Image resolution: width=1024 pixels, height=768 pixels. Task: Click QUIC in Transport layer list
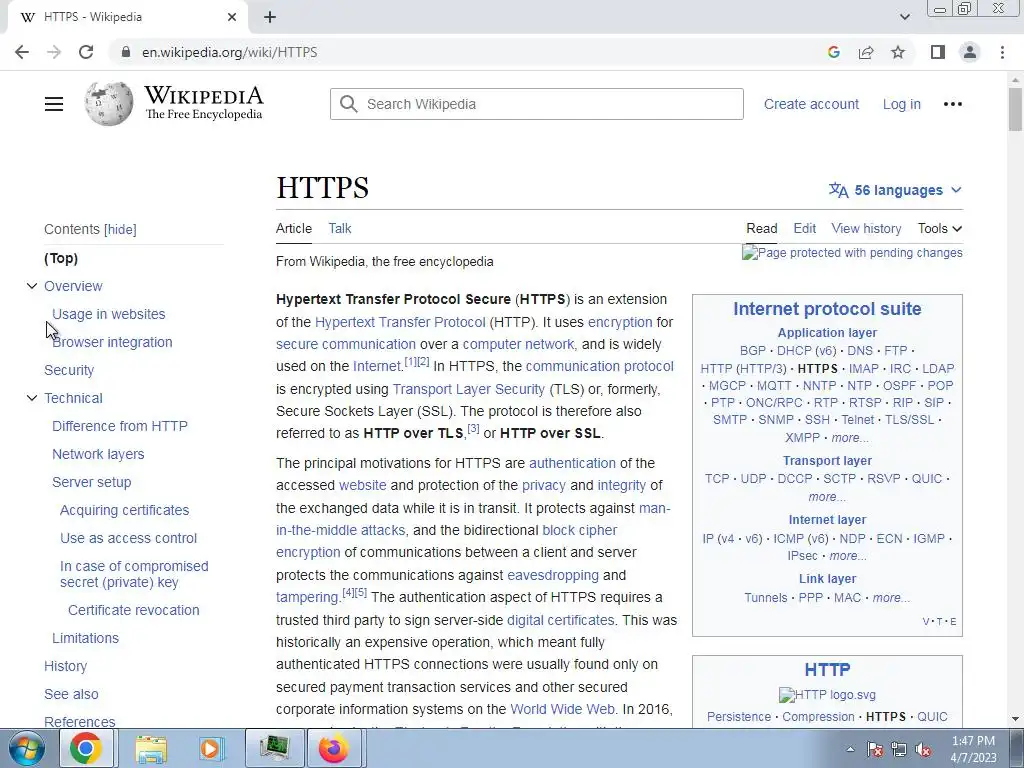point(926,479)
